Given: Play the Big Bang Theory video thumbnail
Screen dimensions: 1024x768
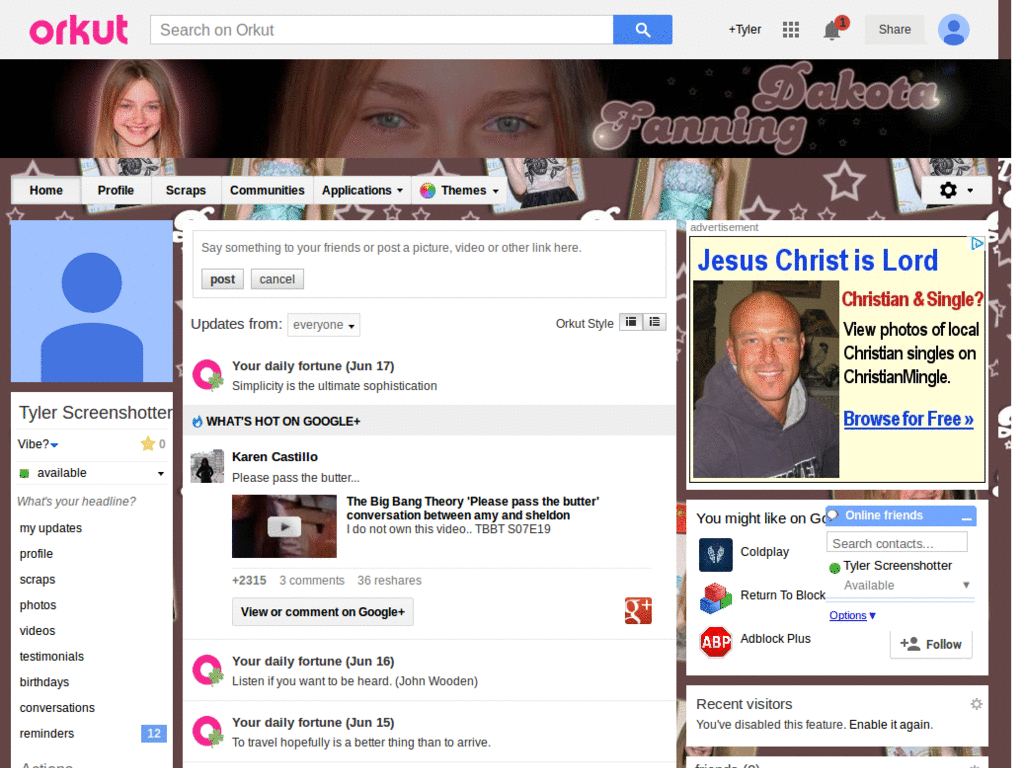Looking at the screenshot, I should pos(284,526).
